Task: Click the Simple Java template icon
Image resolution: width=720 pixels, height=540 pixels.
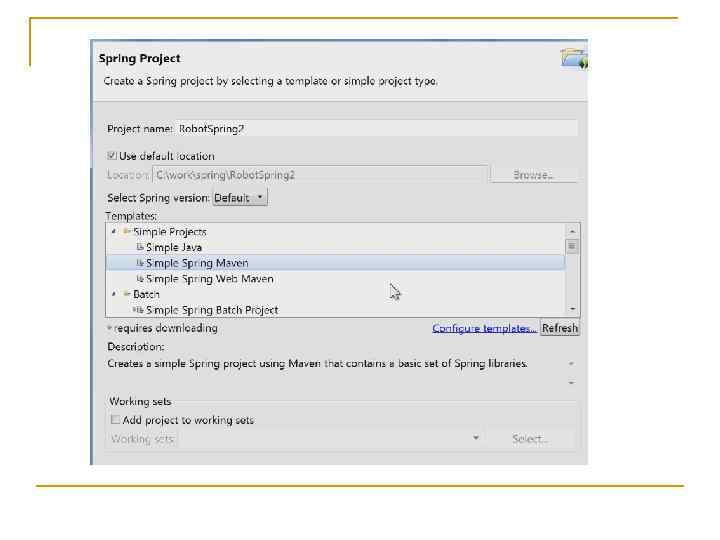Action: (140, 248)
